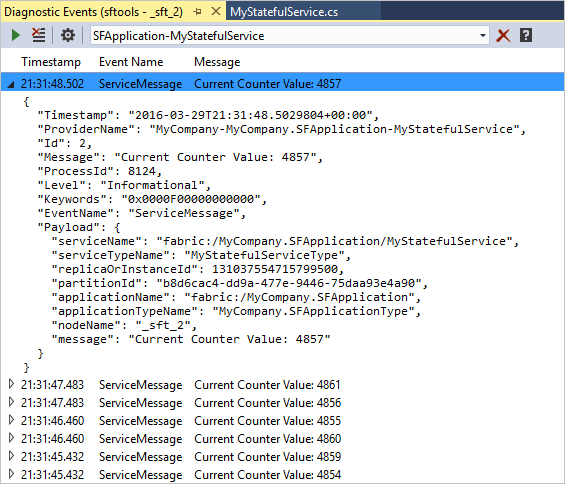565x484 pixels.
Task: Open the filter dropdown arrow
Action: click(482, 35)
